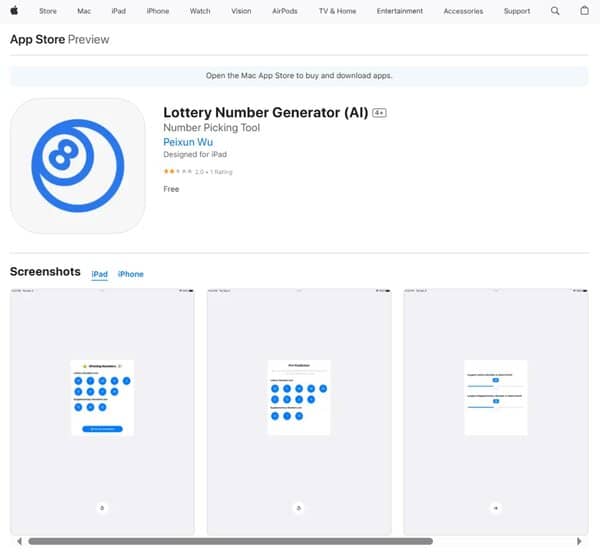Open the search magnifier icon
Image resolution: width=600 pixels, height=558 pixels.
(555, 11)
